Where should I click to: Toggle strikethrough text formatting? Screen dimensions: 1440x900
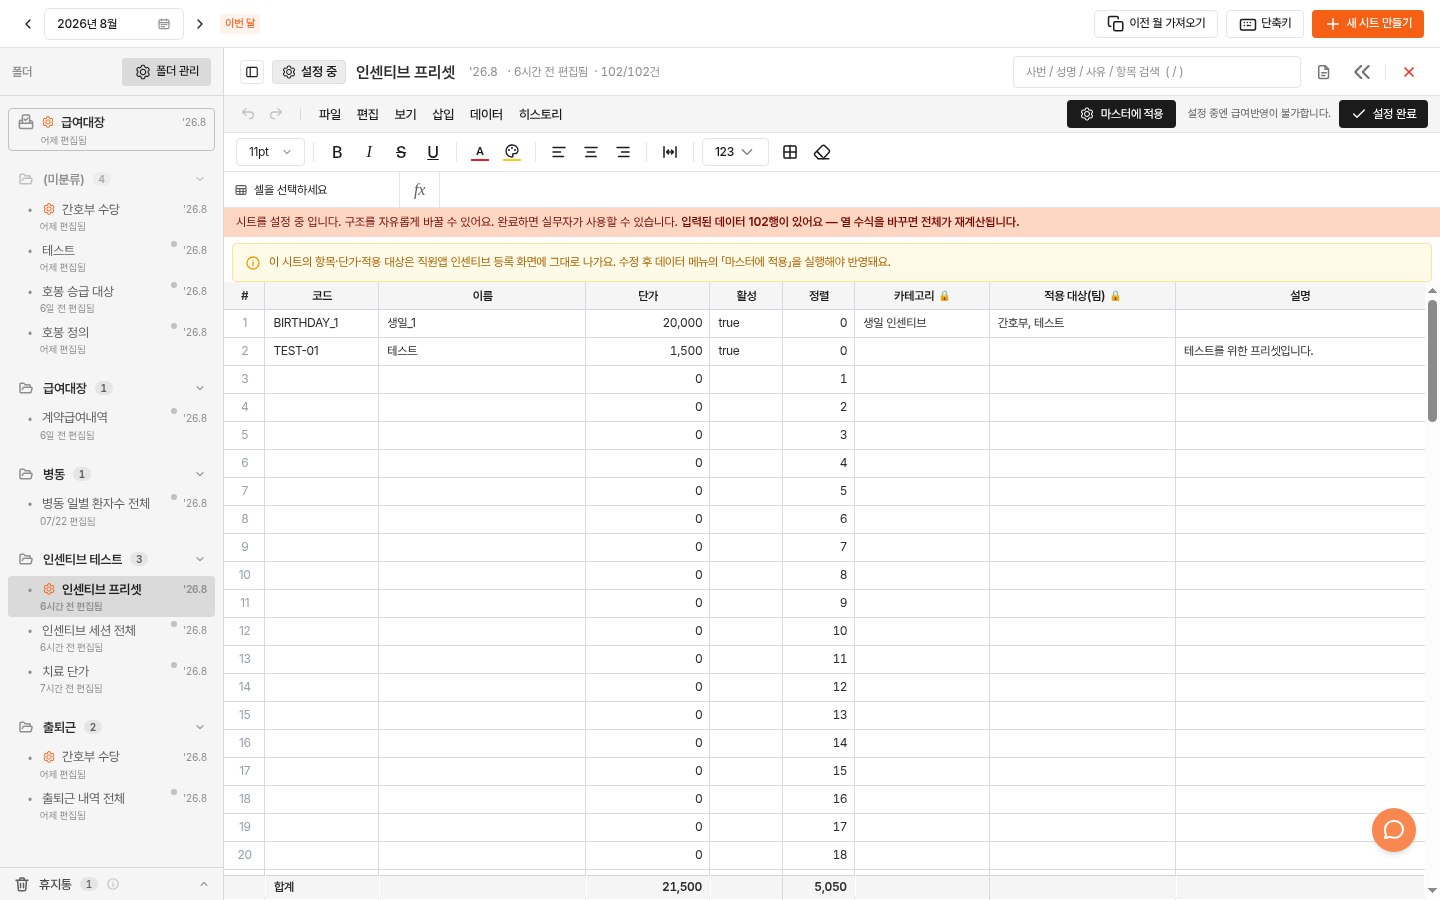click(401, 152)
